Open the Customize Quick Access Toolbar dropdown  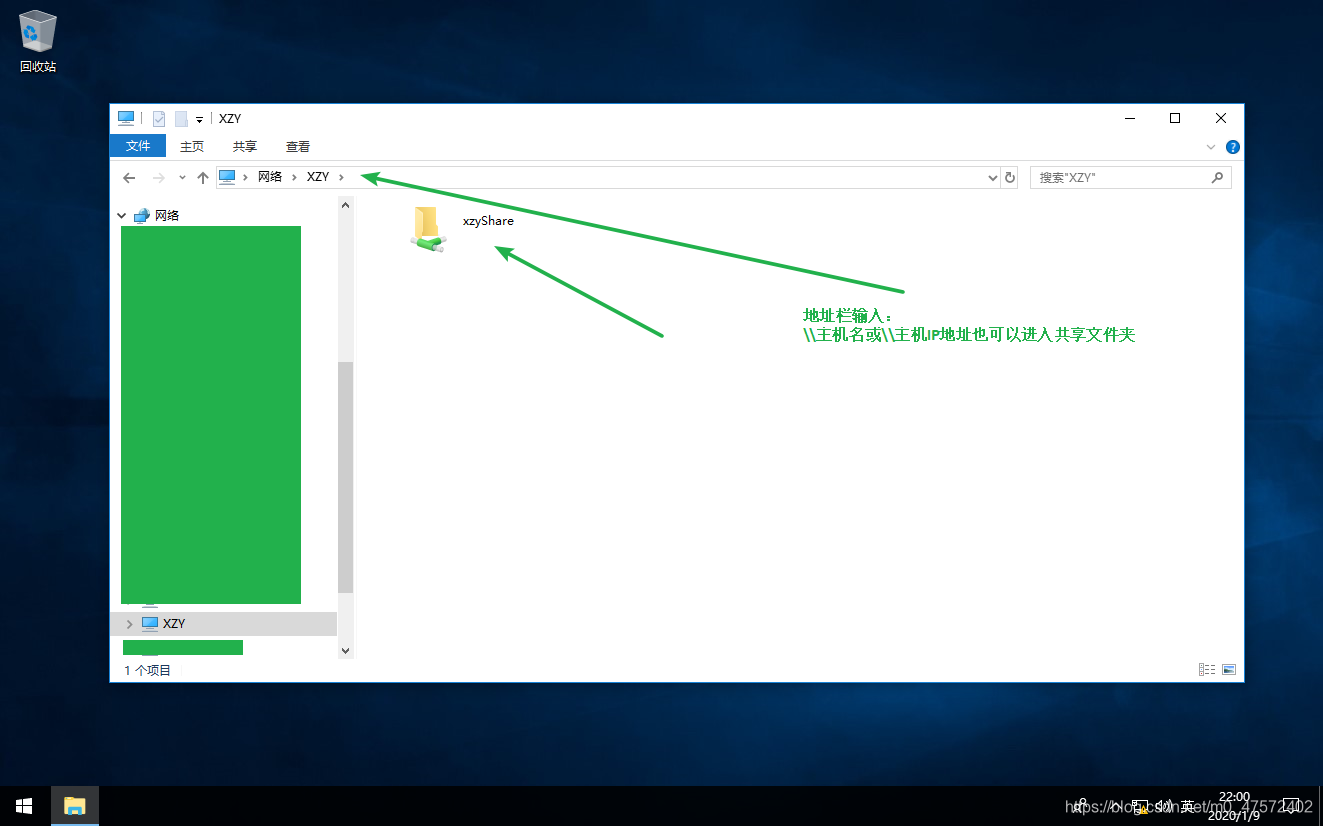[199, 119]
